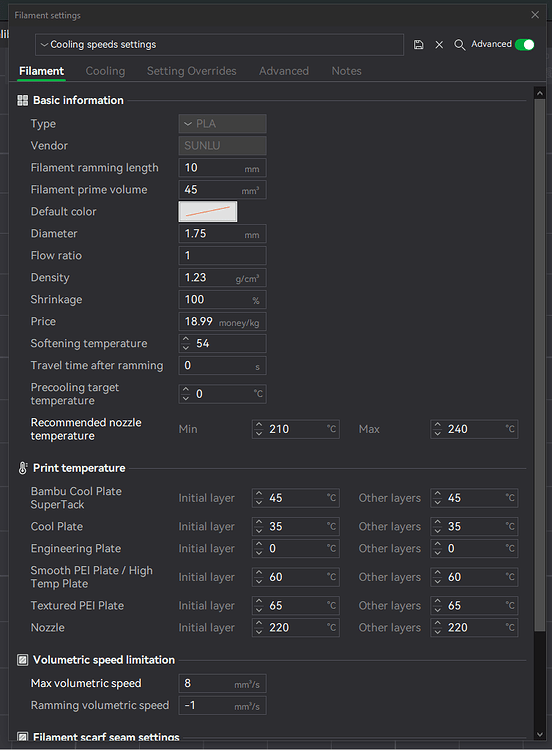Edit the Max volumetric speed field
Image resolution: width=552 pixels, height=750 pixels.
[222, 684]
